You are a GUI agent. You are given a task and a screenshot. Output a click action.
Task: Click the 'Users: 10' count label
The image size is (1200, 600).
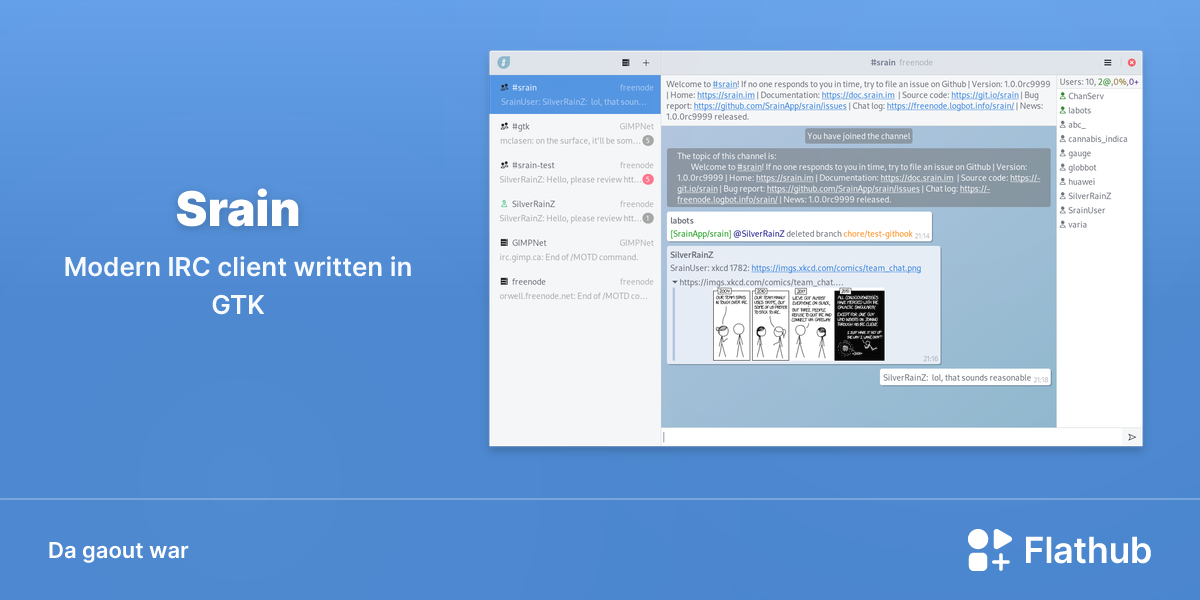(x=1077, y=81)
